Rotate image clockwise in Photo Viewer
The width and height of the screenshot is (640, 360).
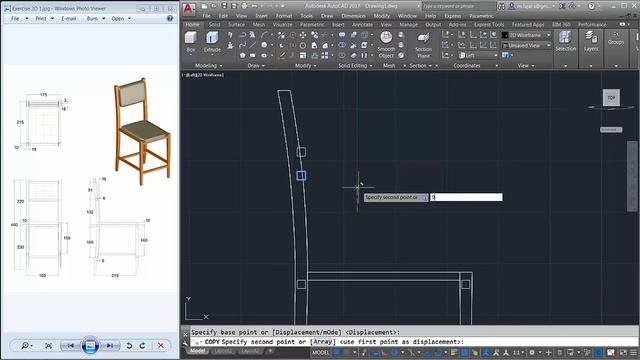142,346
